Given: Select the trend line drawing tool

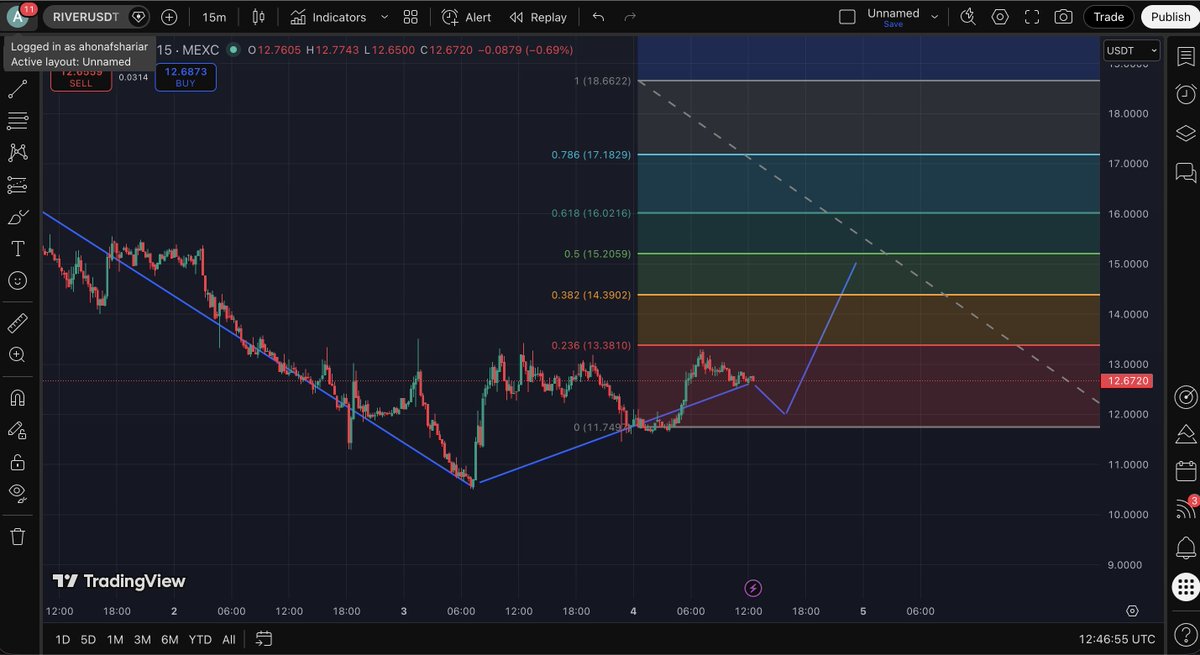Looking at the screenshot, I should 17,90.
